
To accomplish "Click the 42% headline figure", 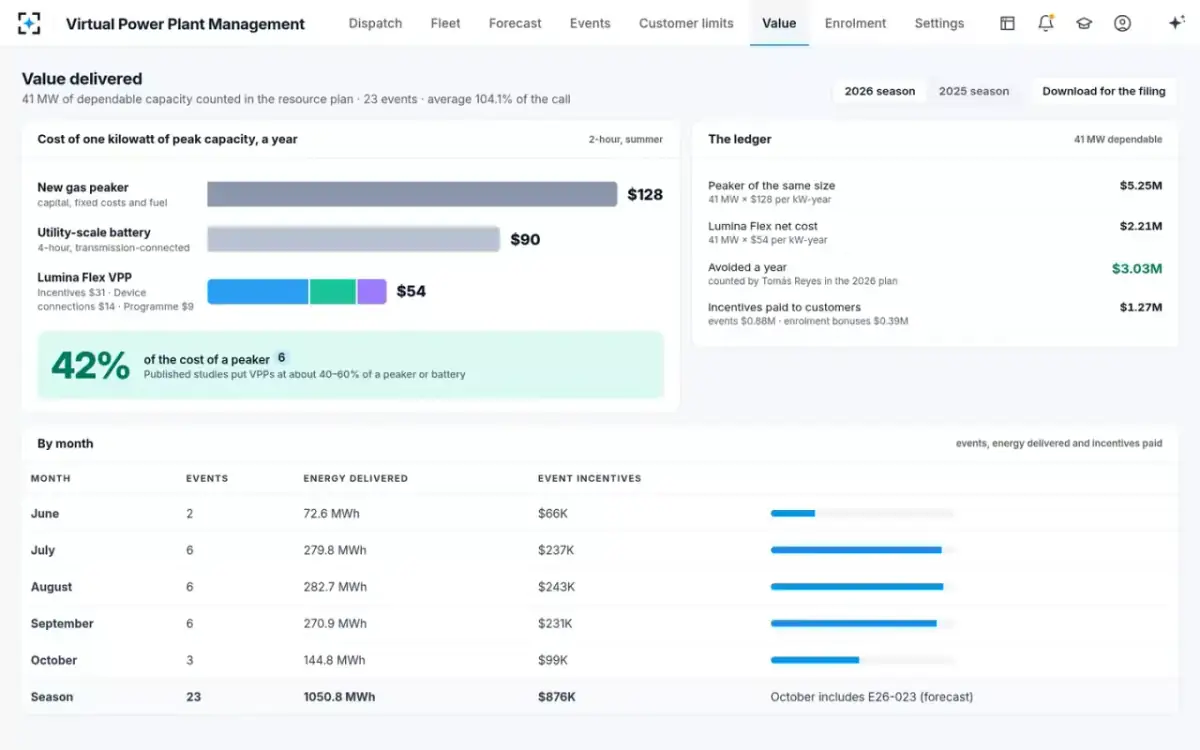I will pos(90,365).
